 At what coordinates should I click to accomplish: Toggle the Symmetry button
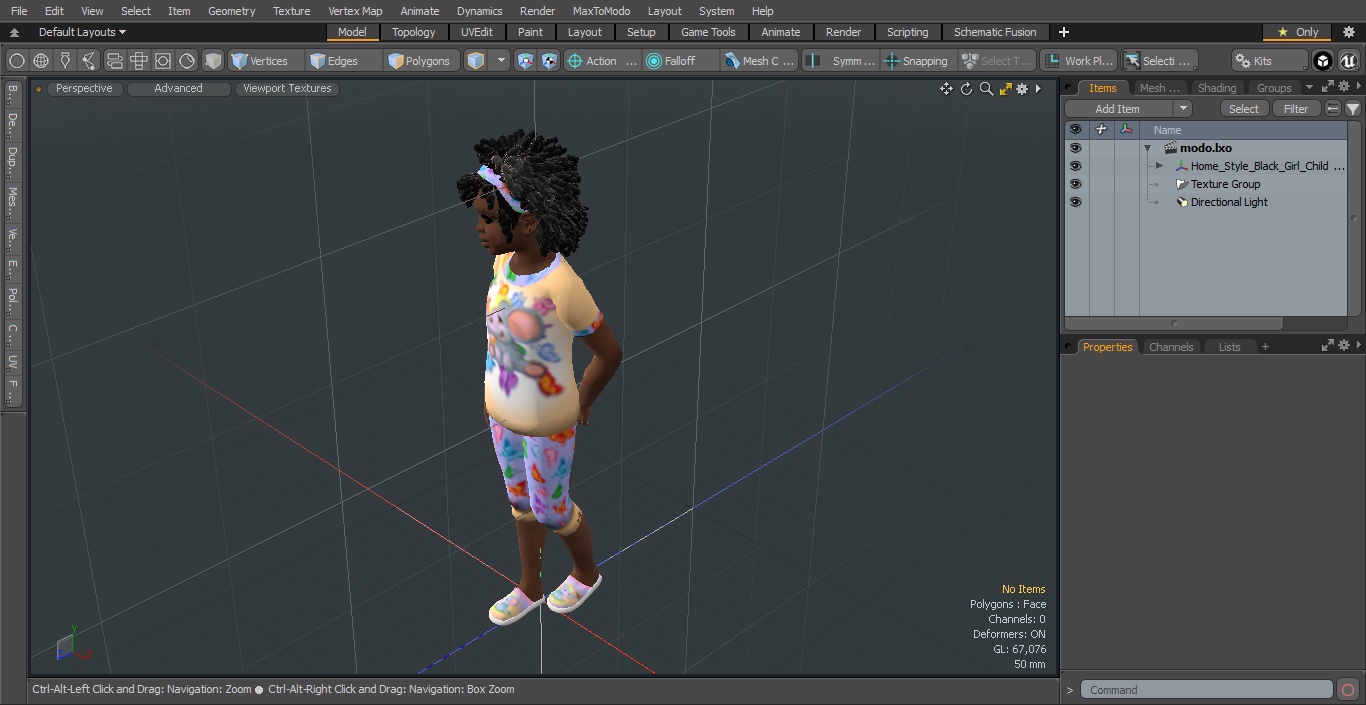[840, 61]
